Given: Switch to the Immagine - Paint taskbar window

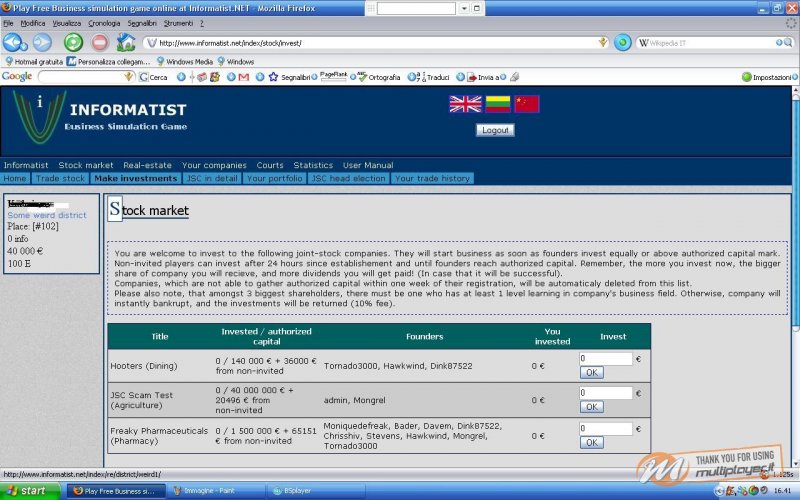Looking at the screenshot, I should tap(215, 491).
